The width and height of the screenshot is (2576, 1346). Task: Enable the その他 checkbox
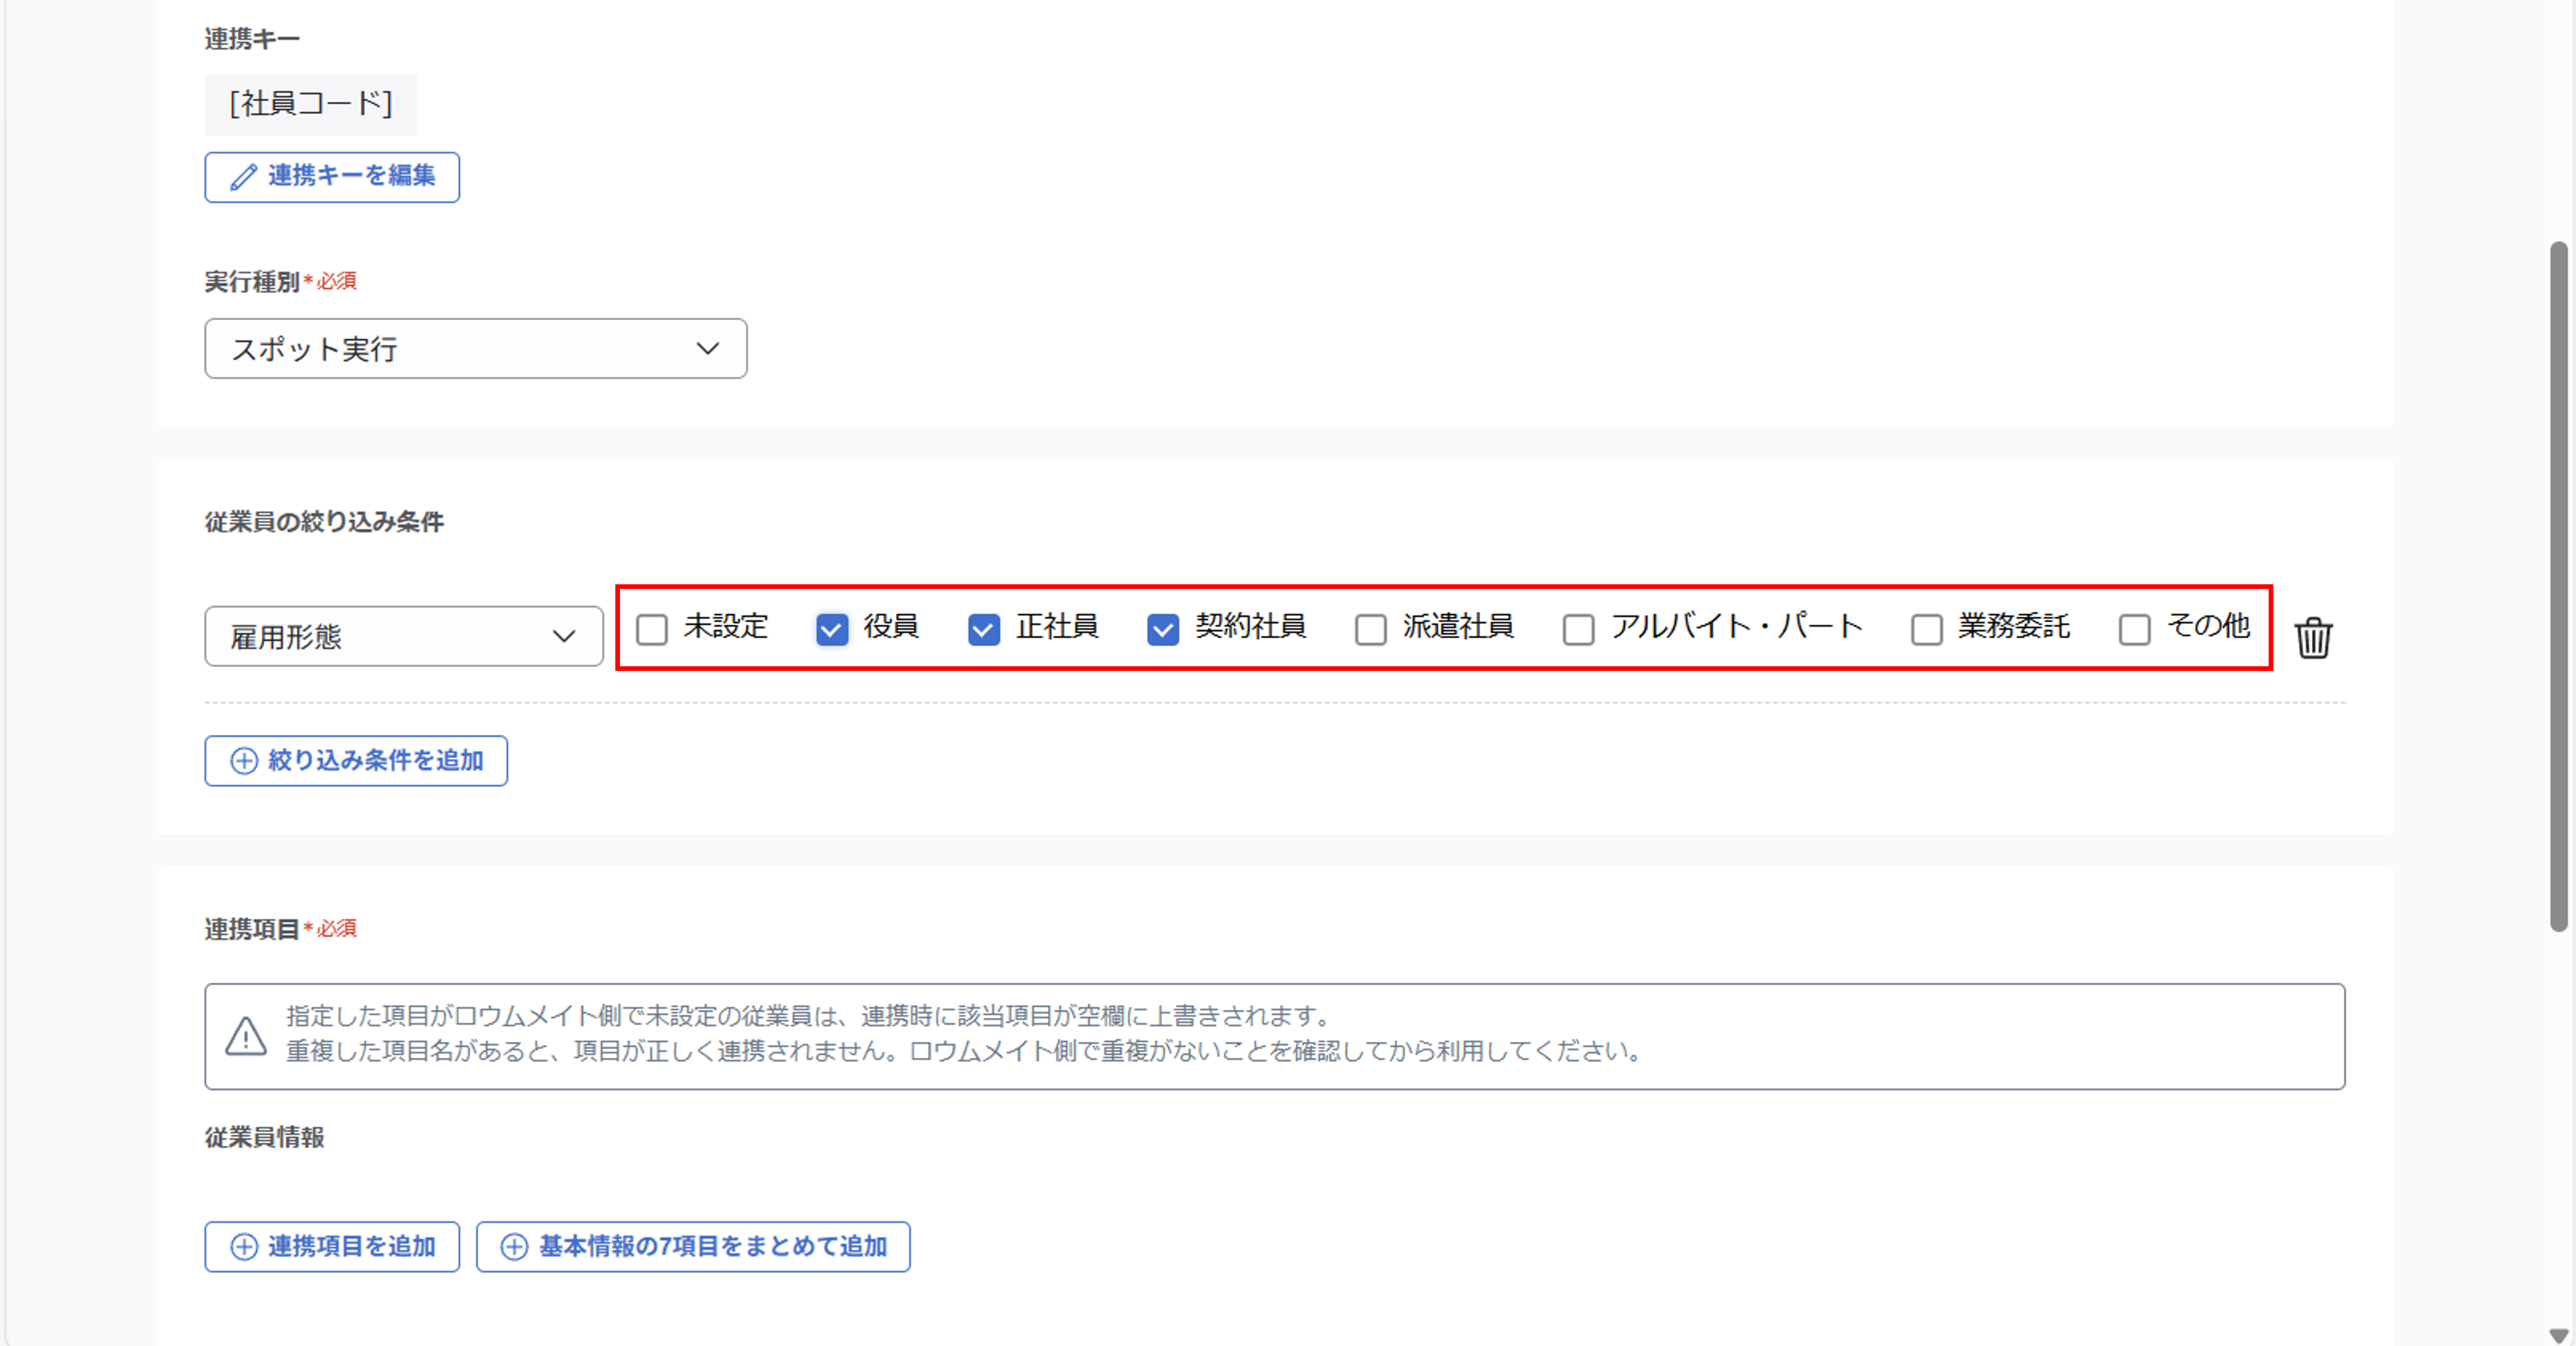point(2135,629)
